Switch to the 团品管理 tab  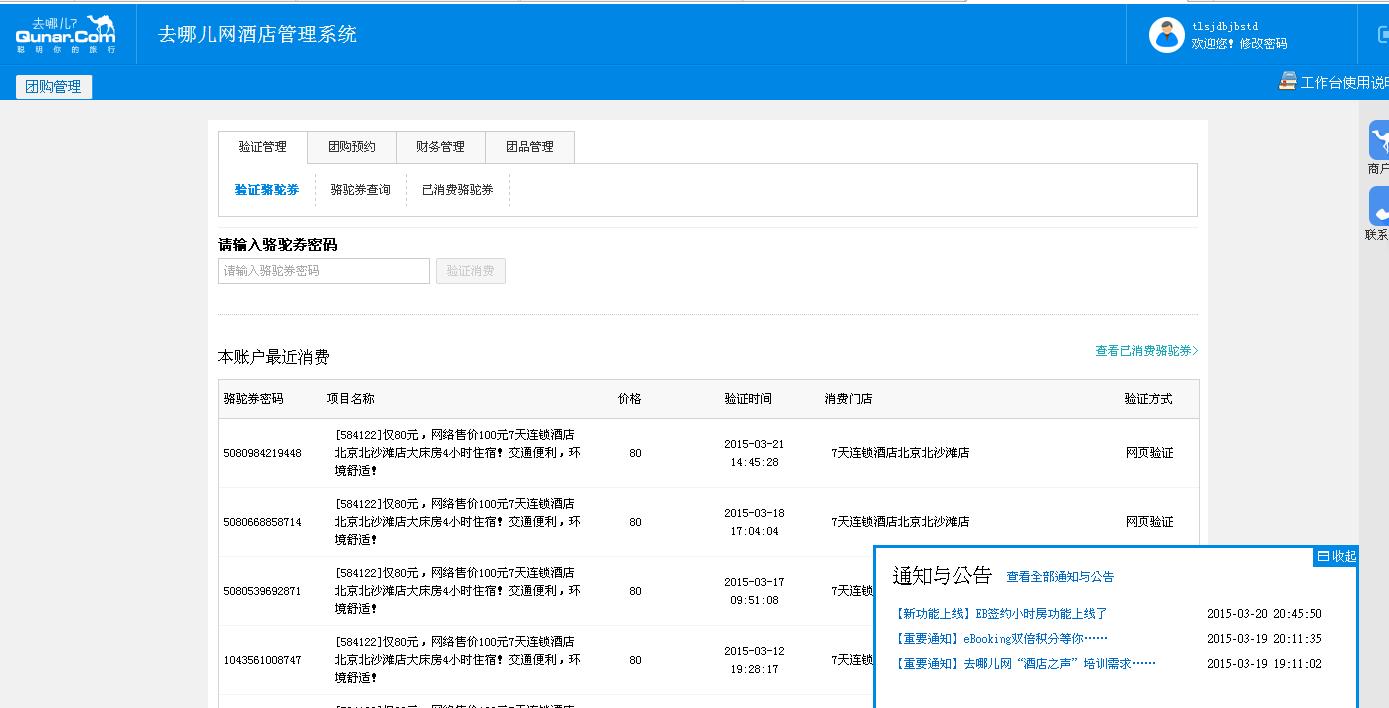(x=530, y=147)
